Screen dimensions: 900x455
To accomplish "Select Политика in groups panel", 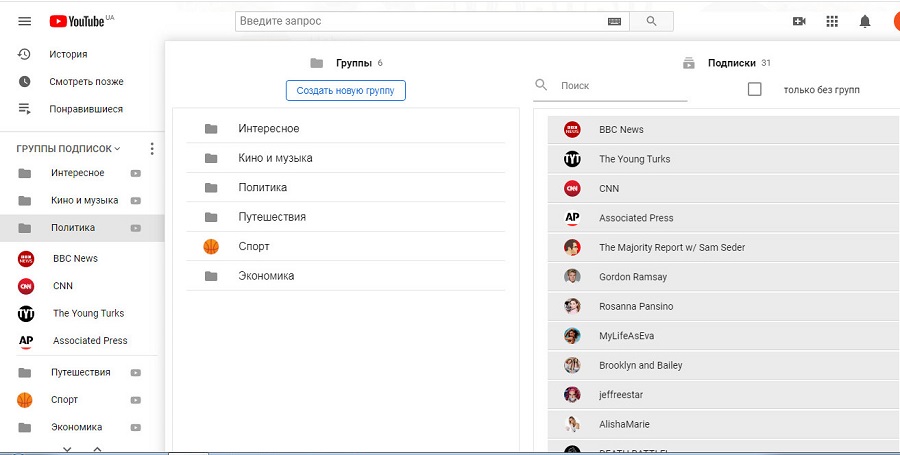I will click(346, 188).
